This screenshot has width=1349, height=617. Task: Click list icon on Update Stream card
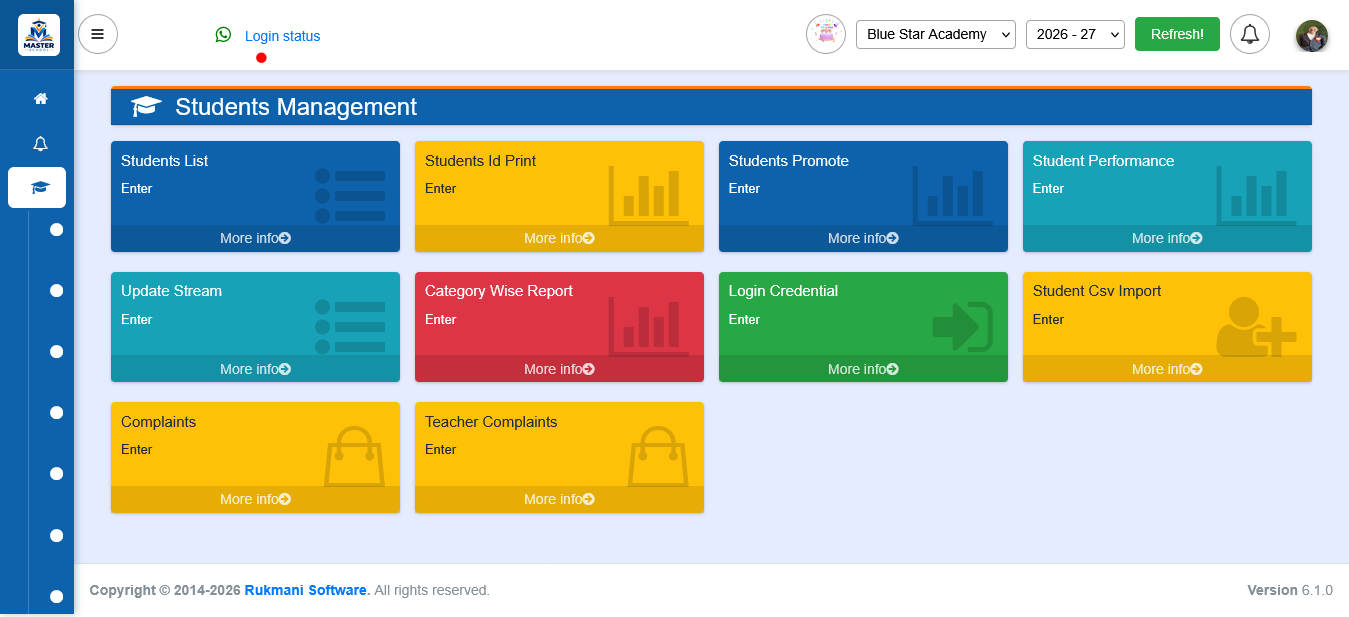click(350, 327)
